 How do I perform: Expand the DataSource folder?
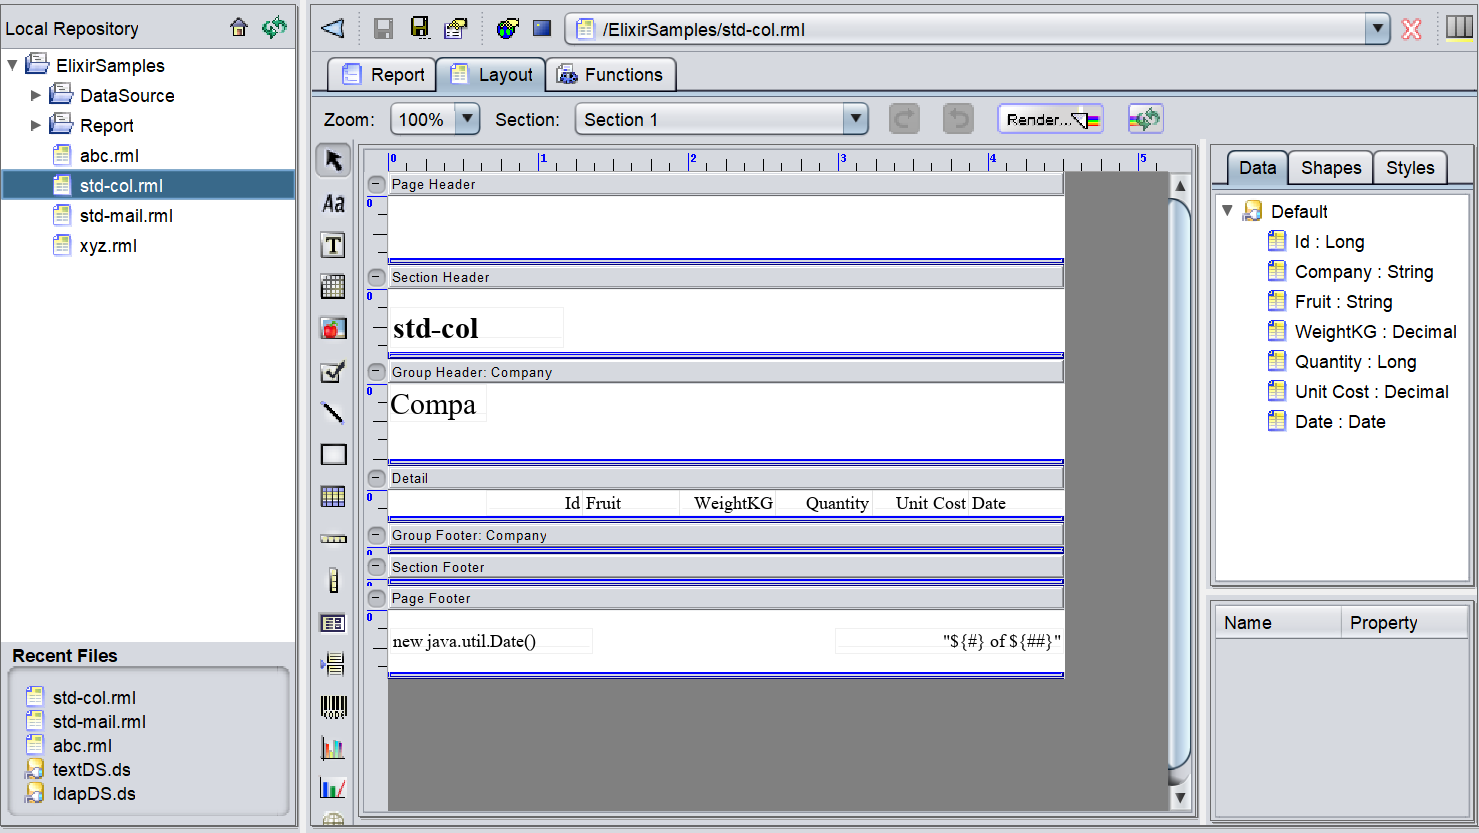click(36, 96)
